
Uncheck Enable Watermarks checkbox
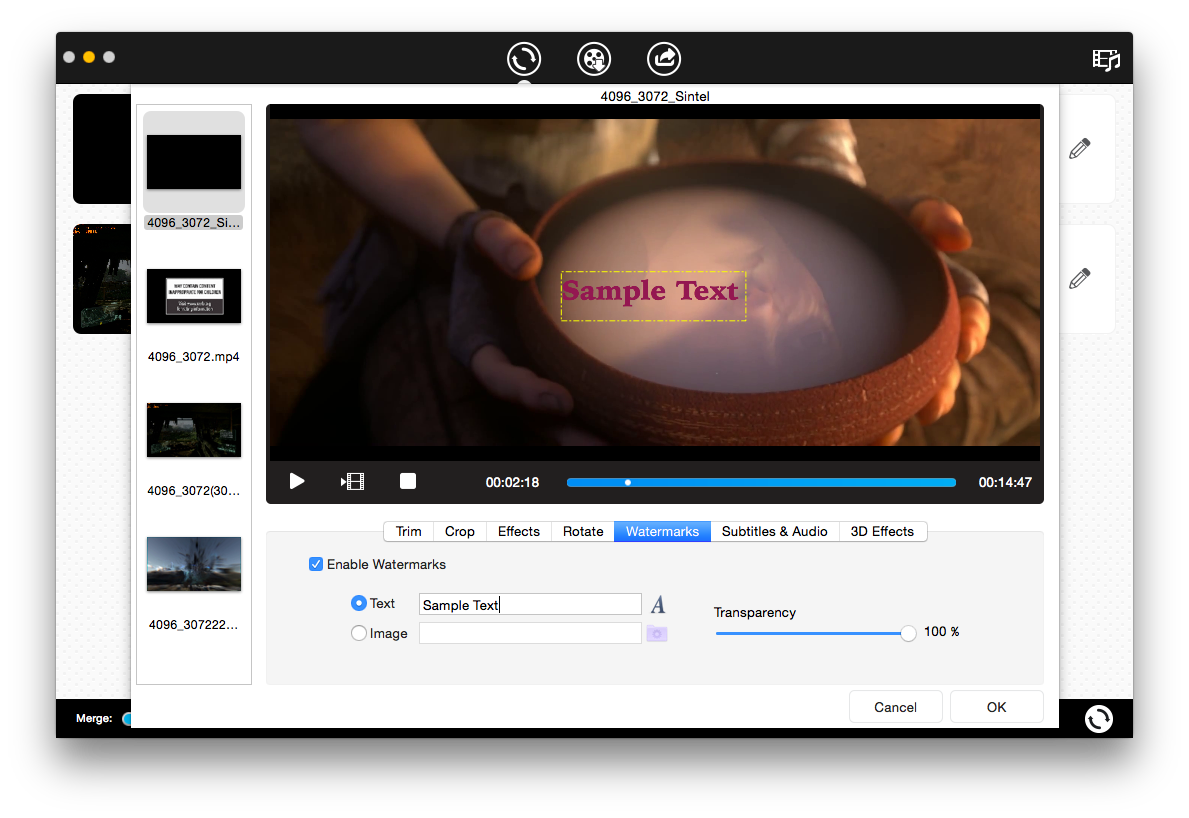click(316, 565)
